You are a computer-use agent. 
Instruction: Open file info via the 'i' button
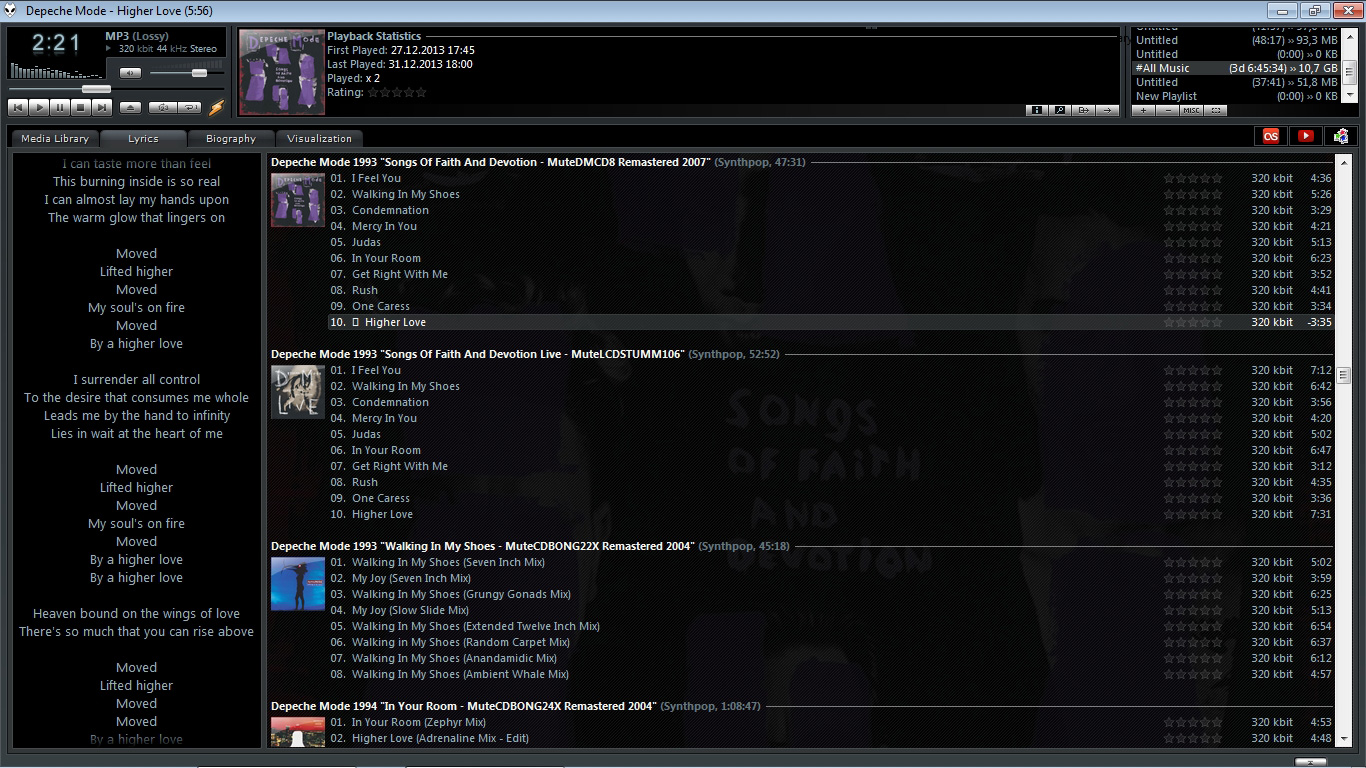coord(1037,110)
